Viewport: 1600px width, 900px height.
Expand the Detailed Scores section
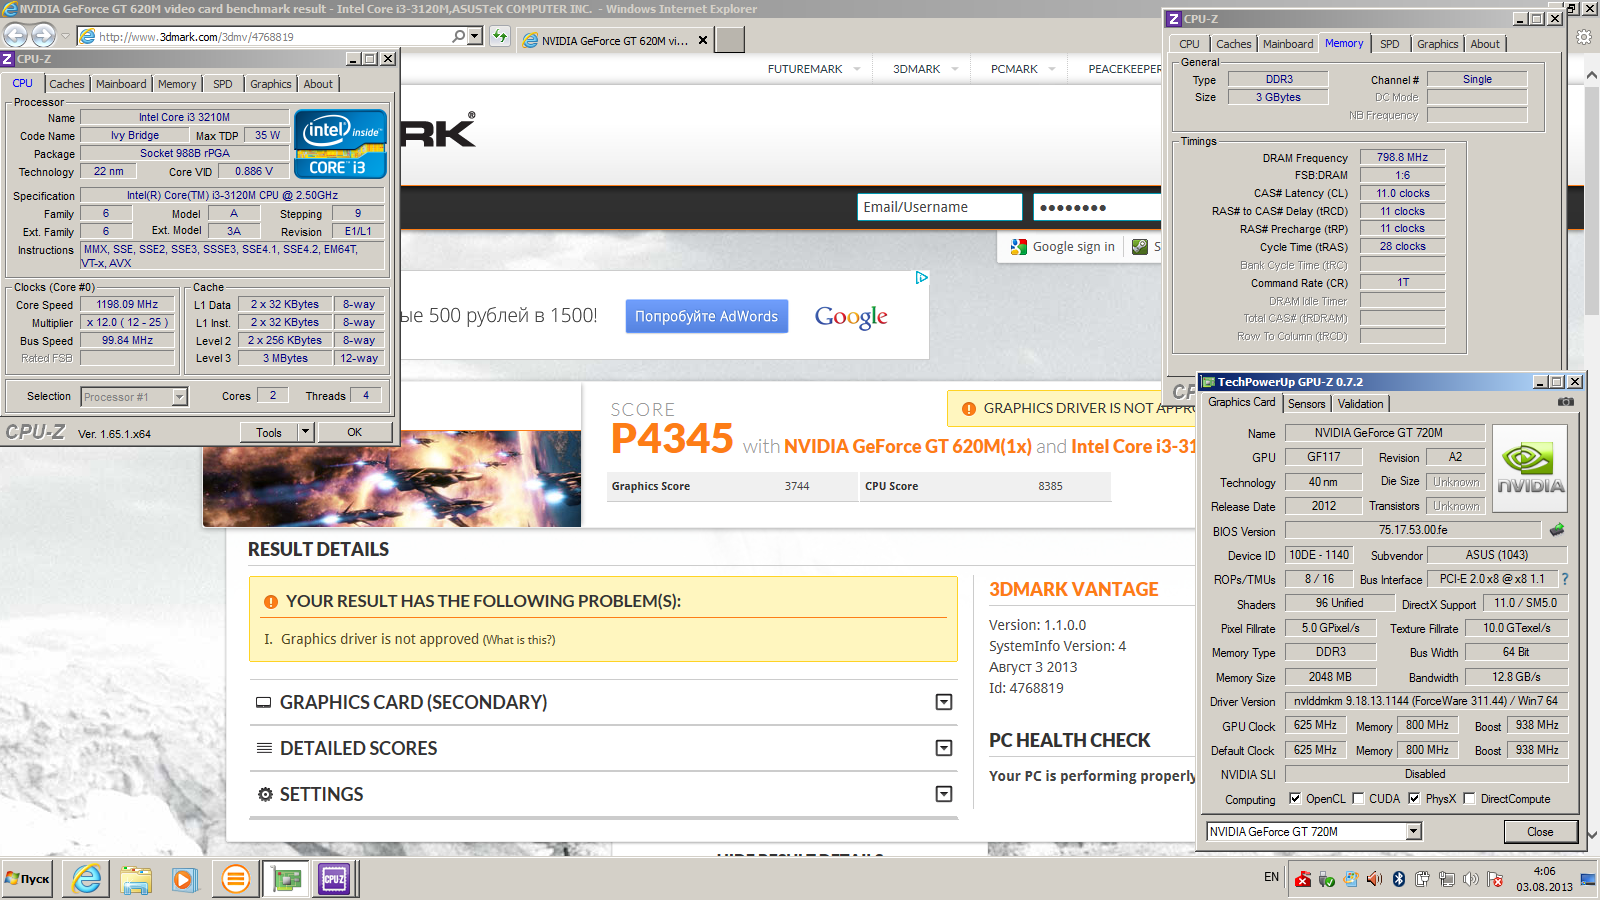pyautogui.click(x=943, y=748)
